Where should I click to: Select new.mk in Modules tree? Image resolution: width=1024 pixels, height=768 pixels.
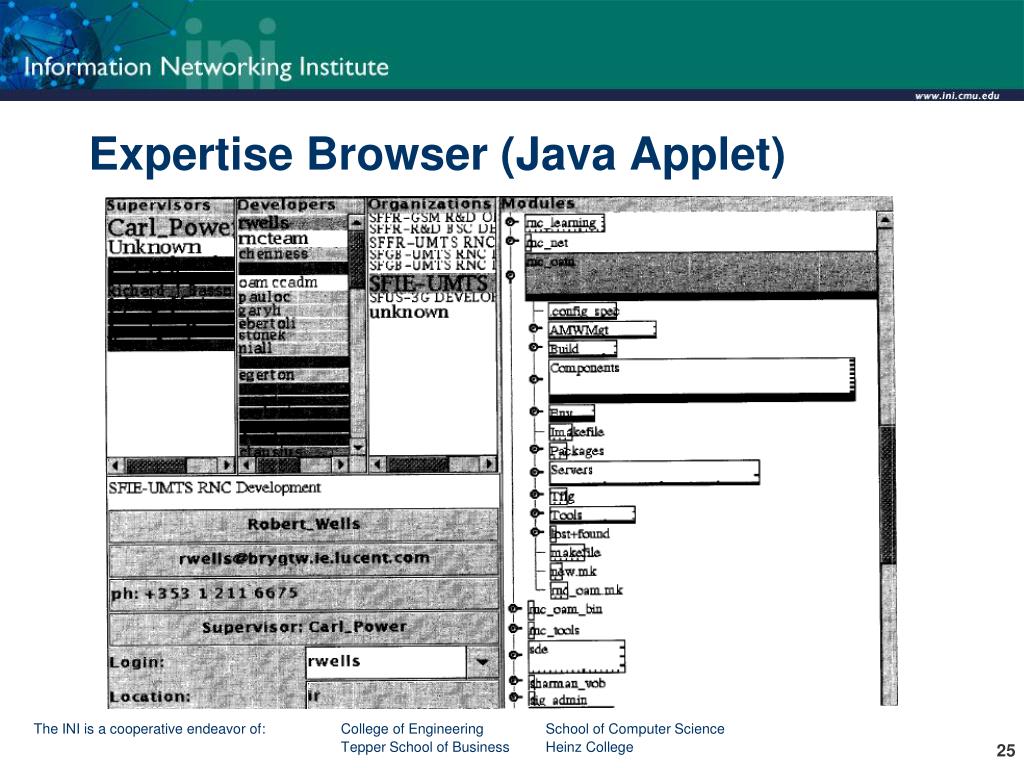573,571
